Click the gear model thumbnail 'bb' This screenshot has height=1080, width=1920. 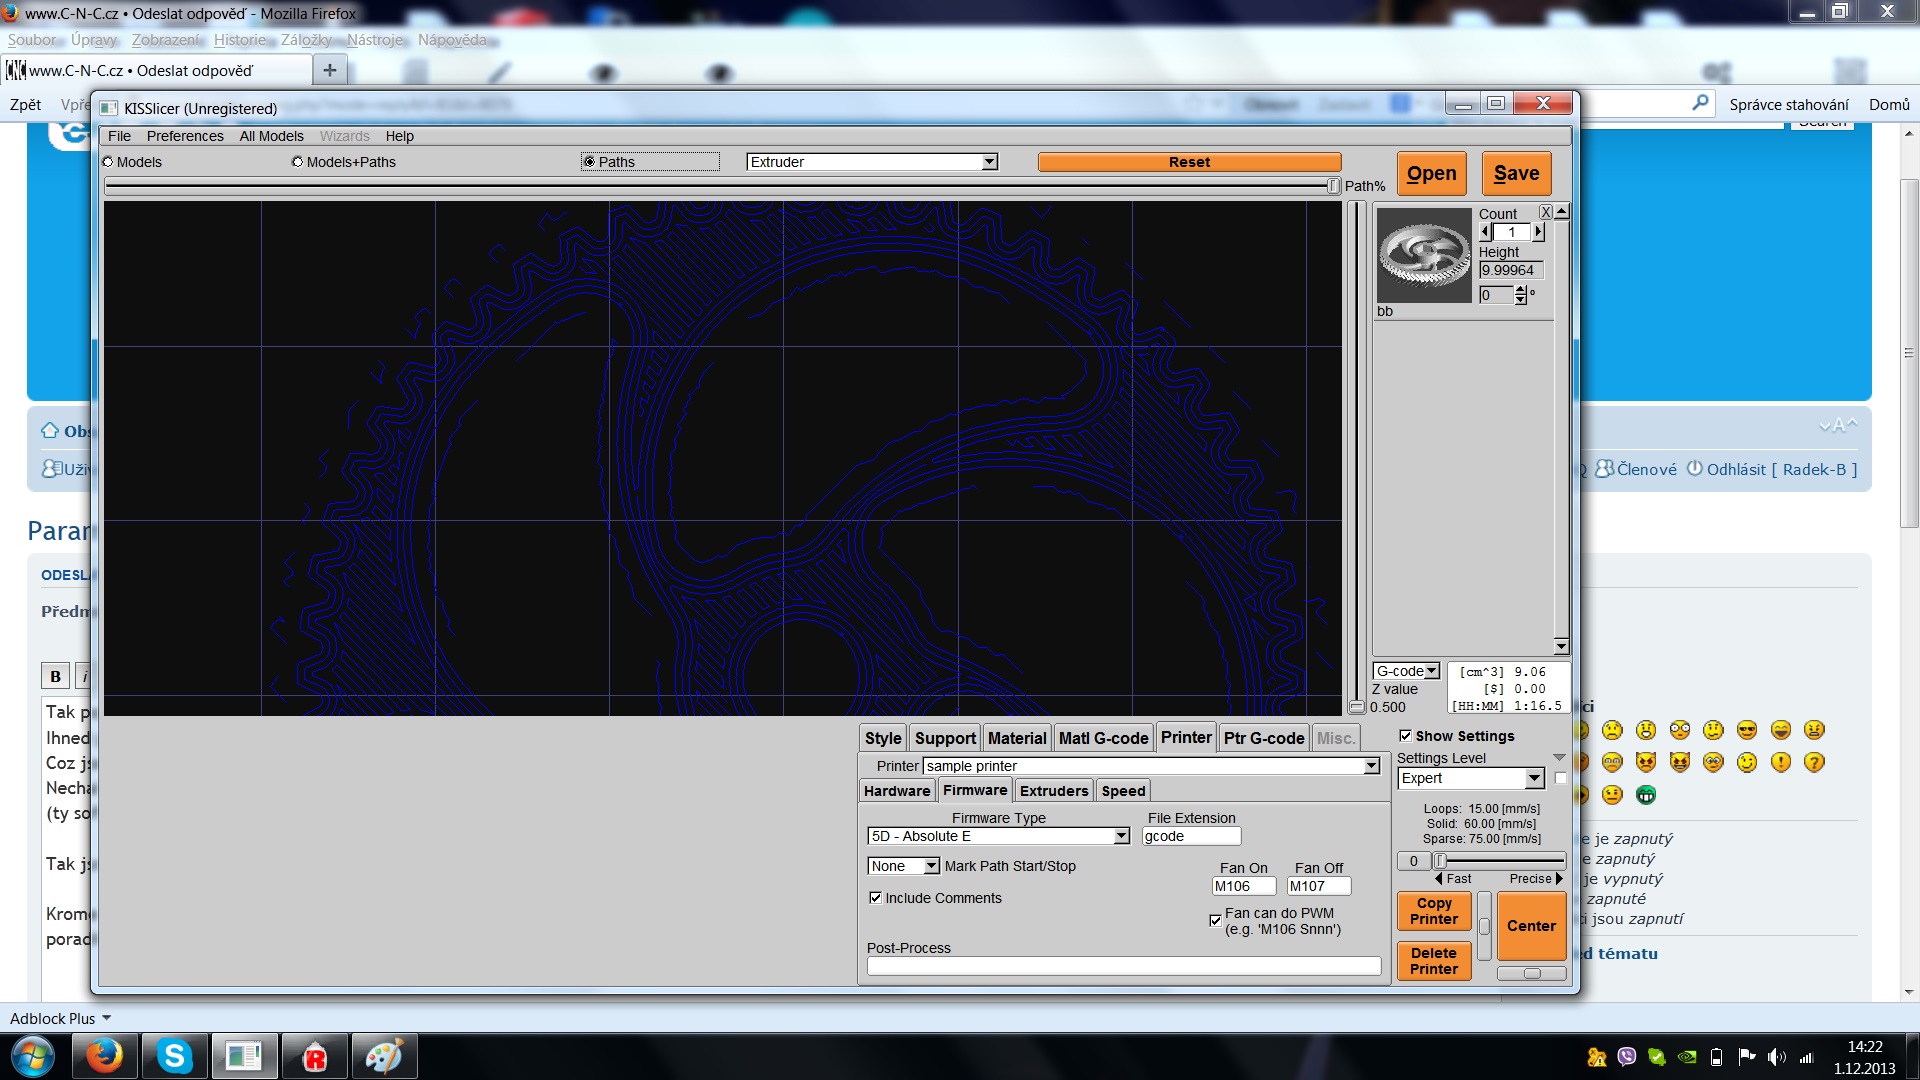click(1424, 255)
